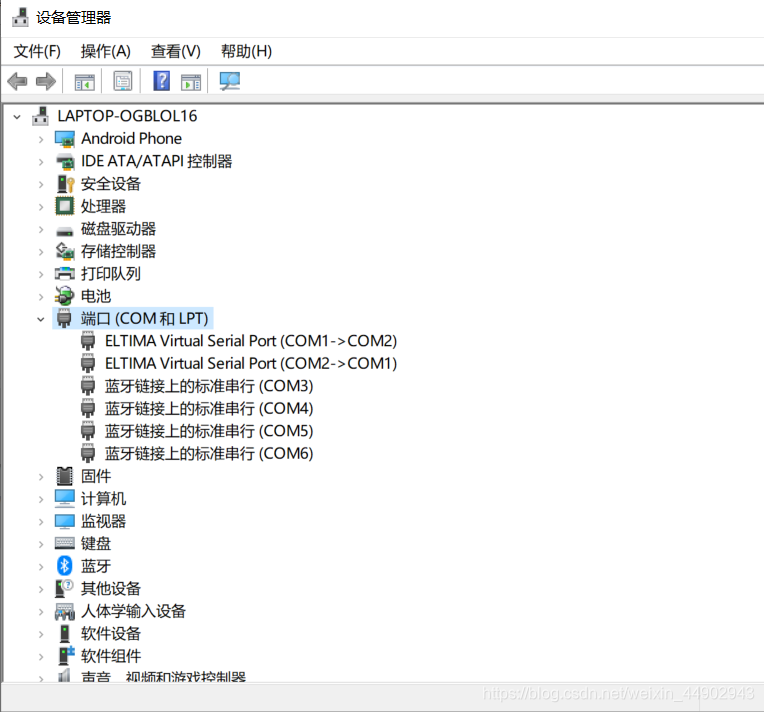Click the 其他设备 unknown device icon

tap(64, 588)
